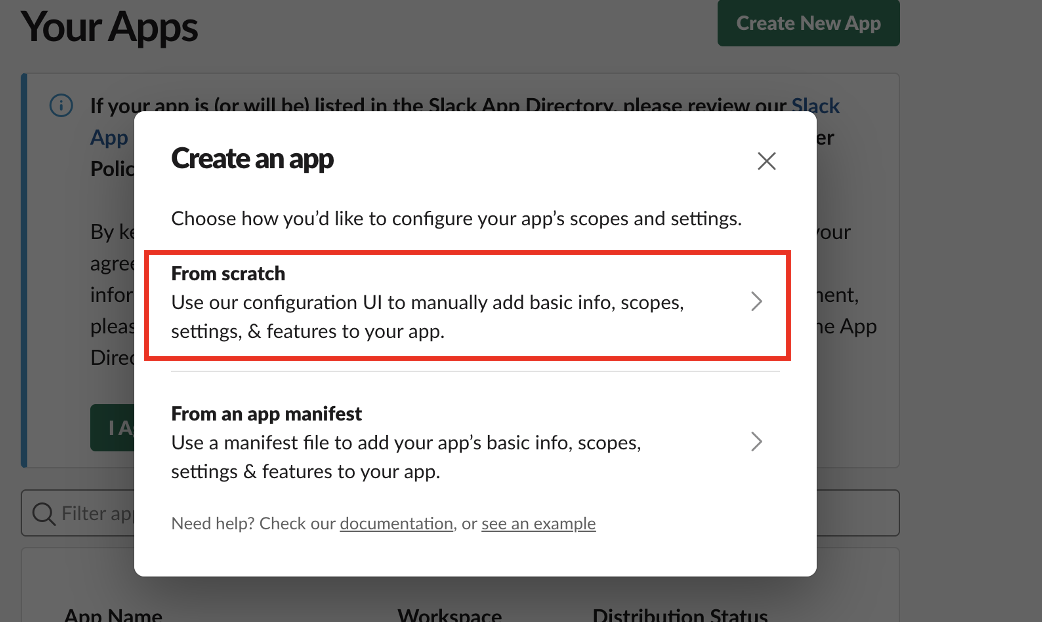Select the From scratch heading
The height and width of the screenshot is (622, 1042).
coord(228,274)
